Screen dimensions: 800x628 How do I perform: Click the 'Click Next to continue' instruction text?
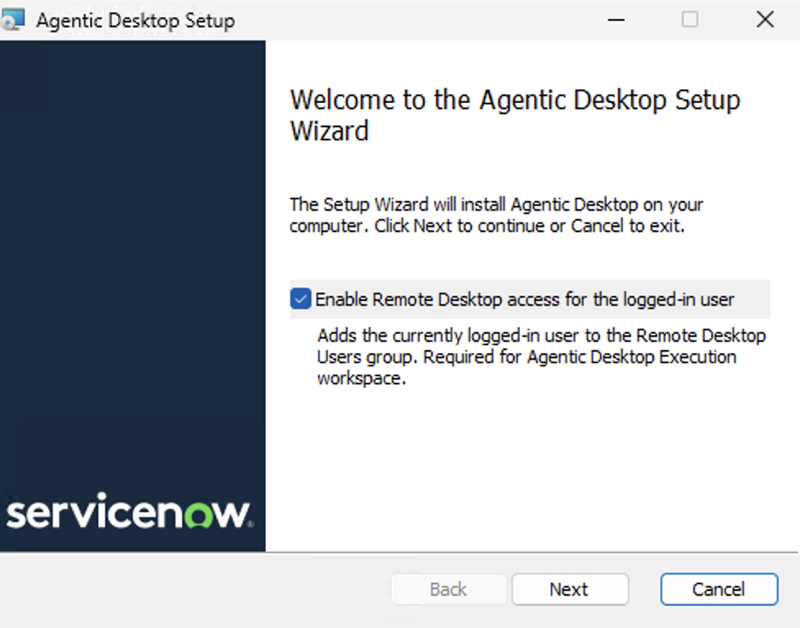(x=487, y=225)
